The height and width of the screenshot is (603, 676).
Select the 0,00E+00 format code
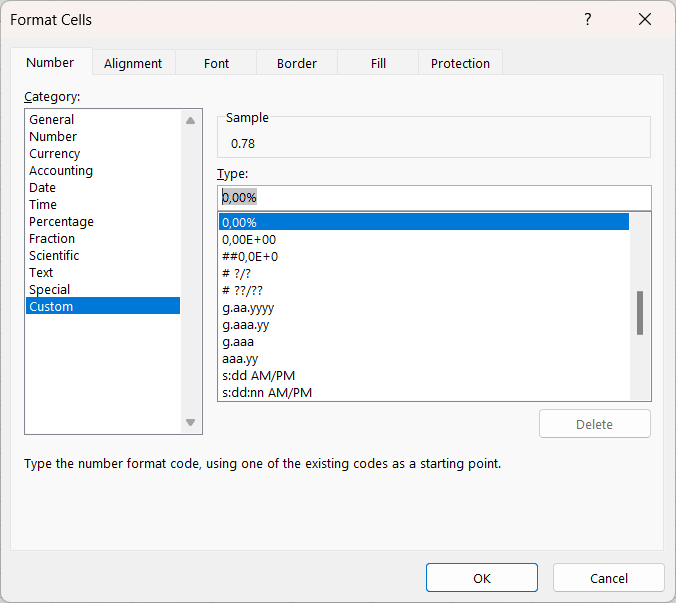[x=249, y=240]
